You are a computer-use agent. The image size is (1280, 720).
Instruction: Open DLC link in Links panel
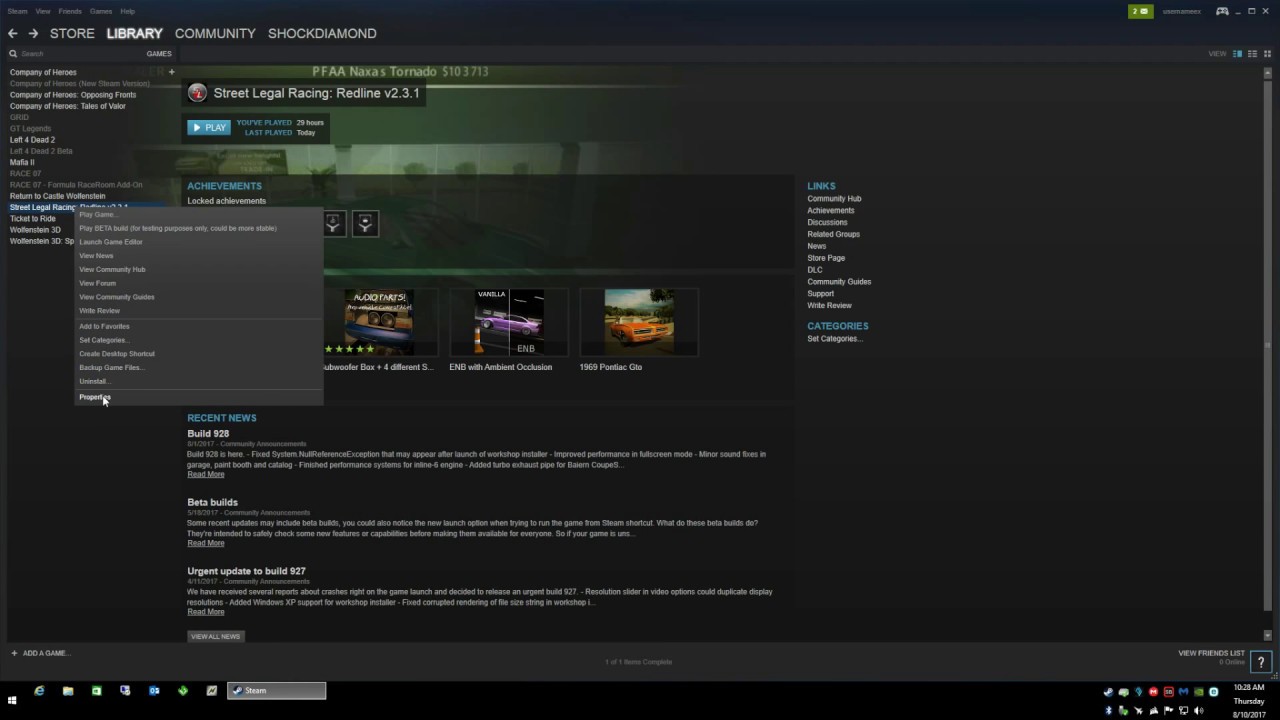coord(815,270)
